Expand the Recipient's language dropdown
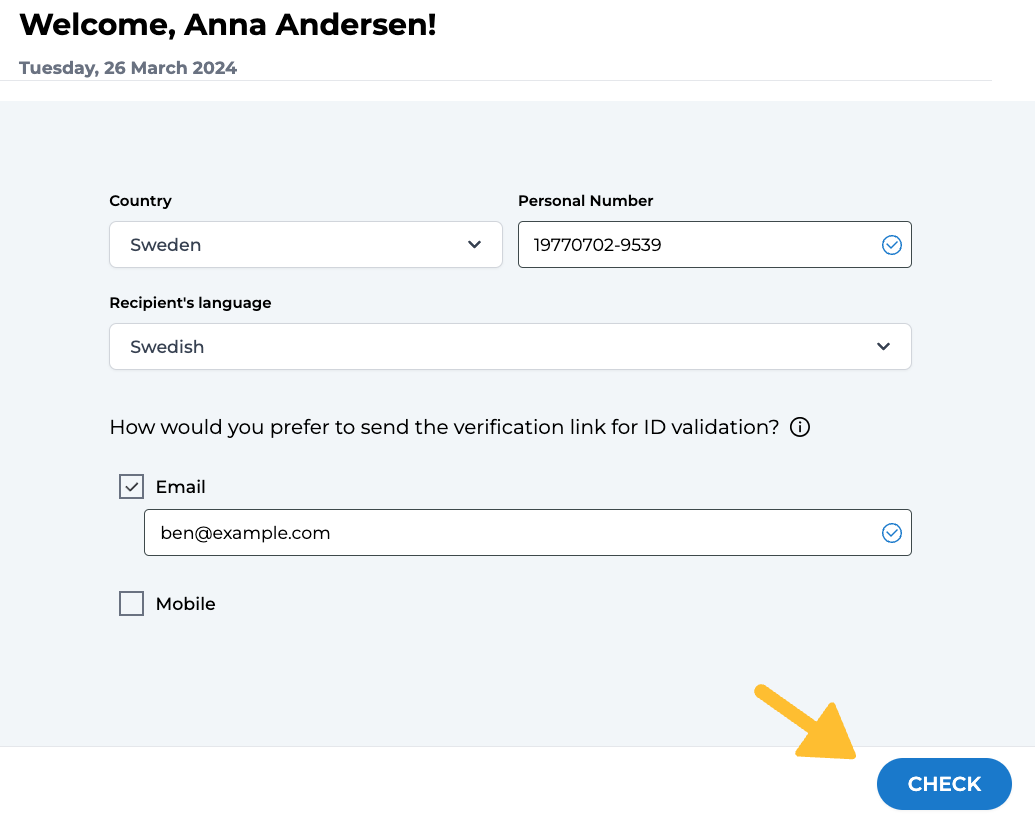This screenshot has width=1035, height=818. [510, 347]
